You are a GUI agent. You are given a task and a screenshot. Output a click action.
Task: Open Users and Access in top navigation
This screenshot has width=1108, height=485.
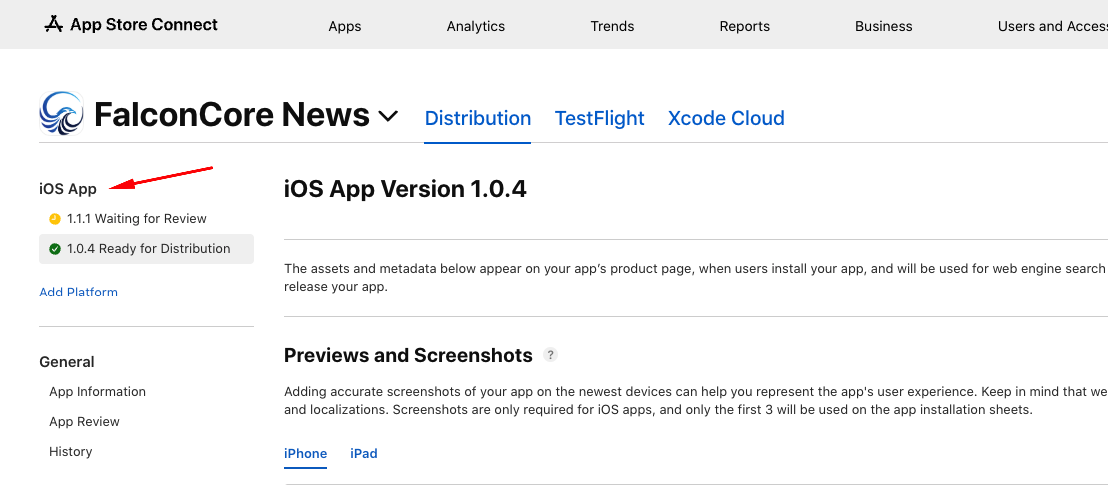coord(1050,26)
